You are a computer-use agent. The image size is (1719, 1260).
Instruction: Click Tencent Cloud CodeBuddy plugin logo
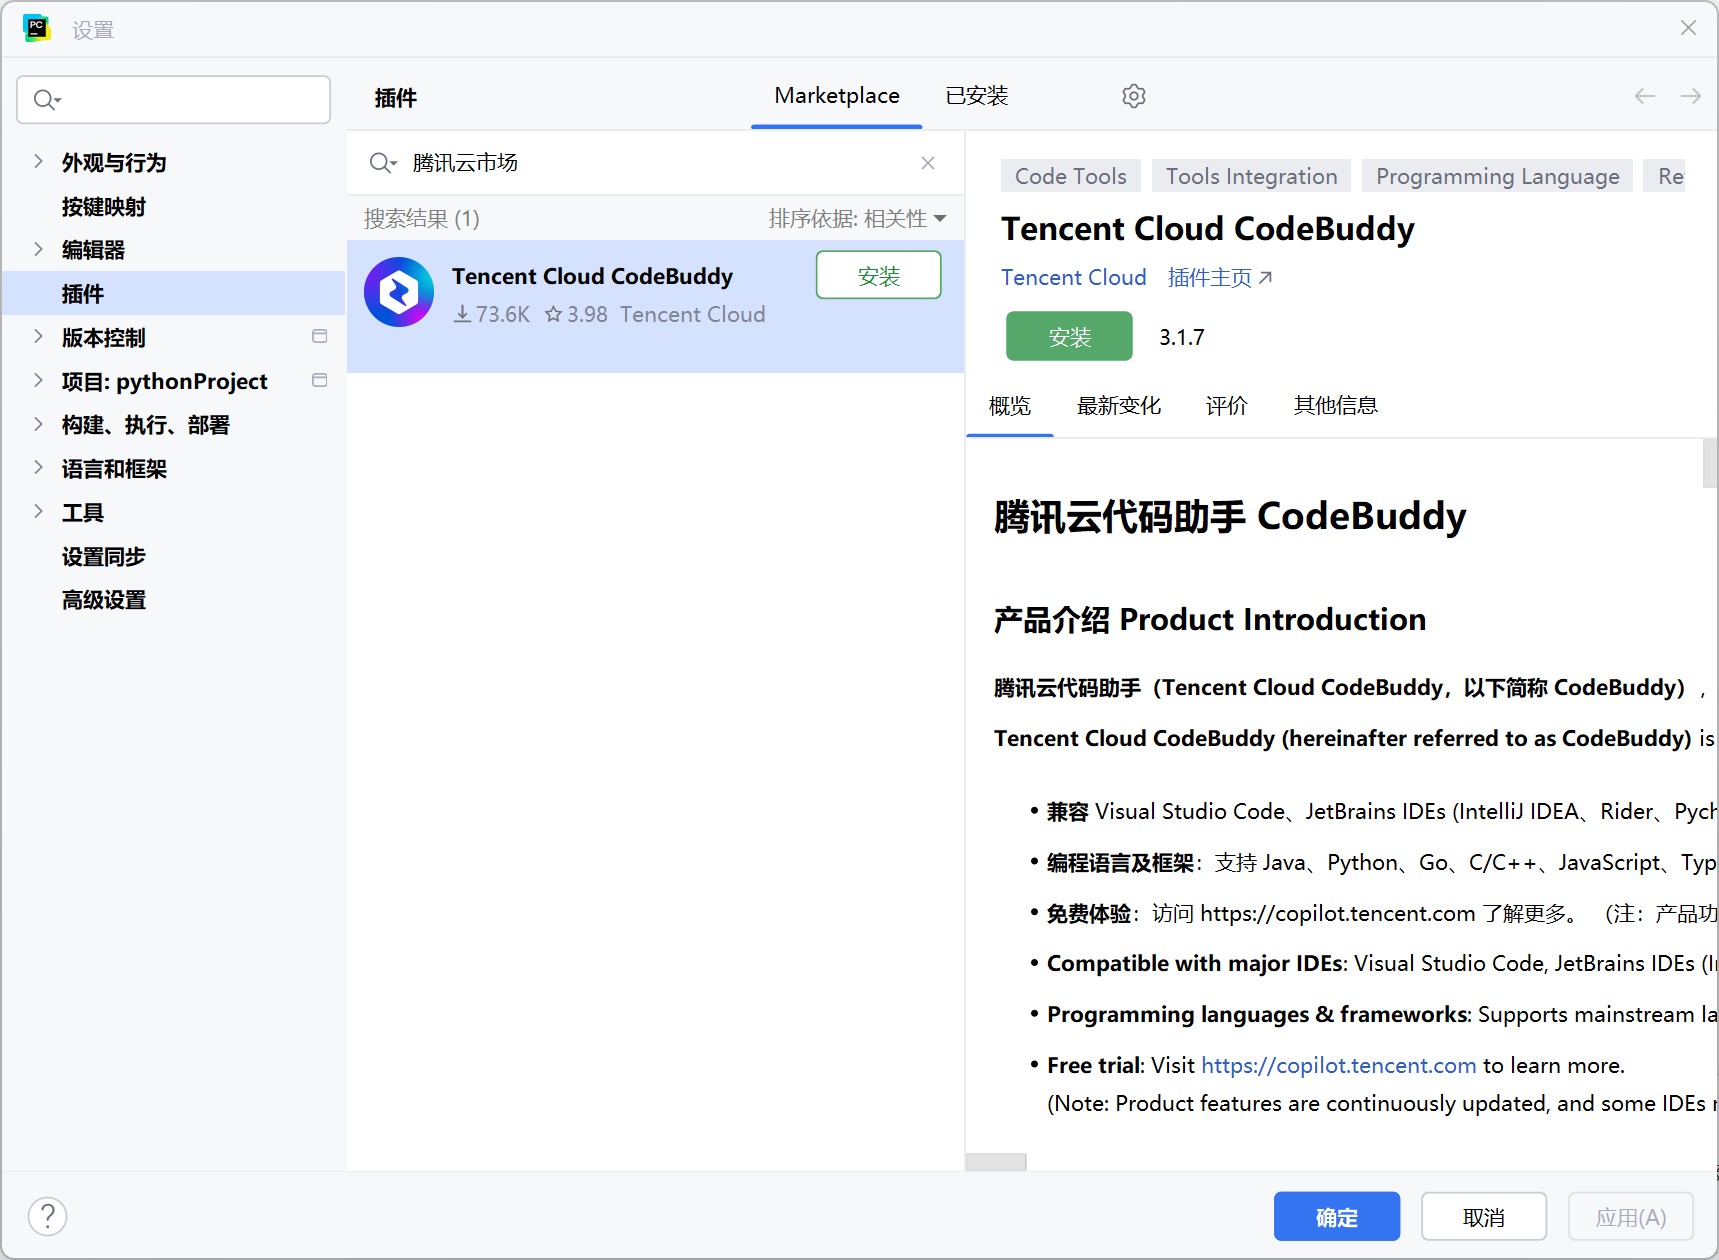coord(399,292)
